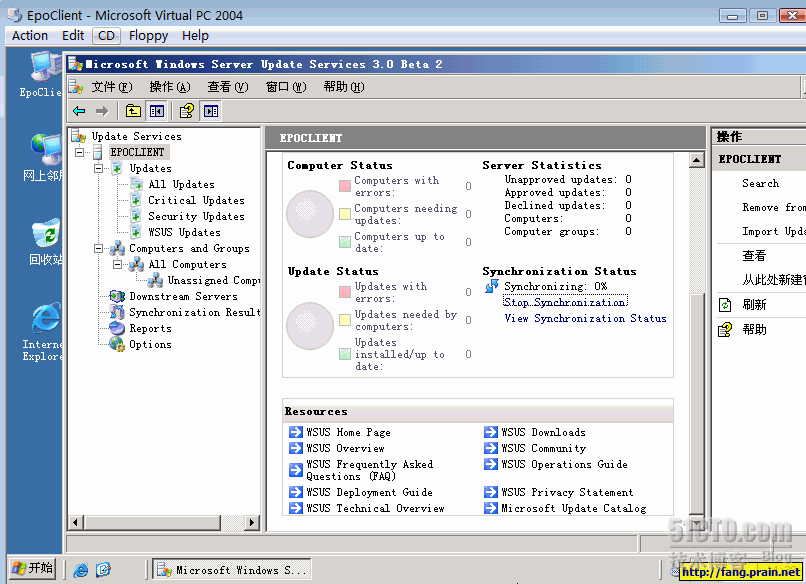Open Microsoft Update Catalog link
806x584 pixels.
pos(574,508)
